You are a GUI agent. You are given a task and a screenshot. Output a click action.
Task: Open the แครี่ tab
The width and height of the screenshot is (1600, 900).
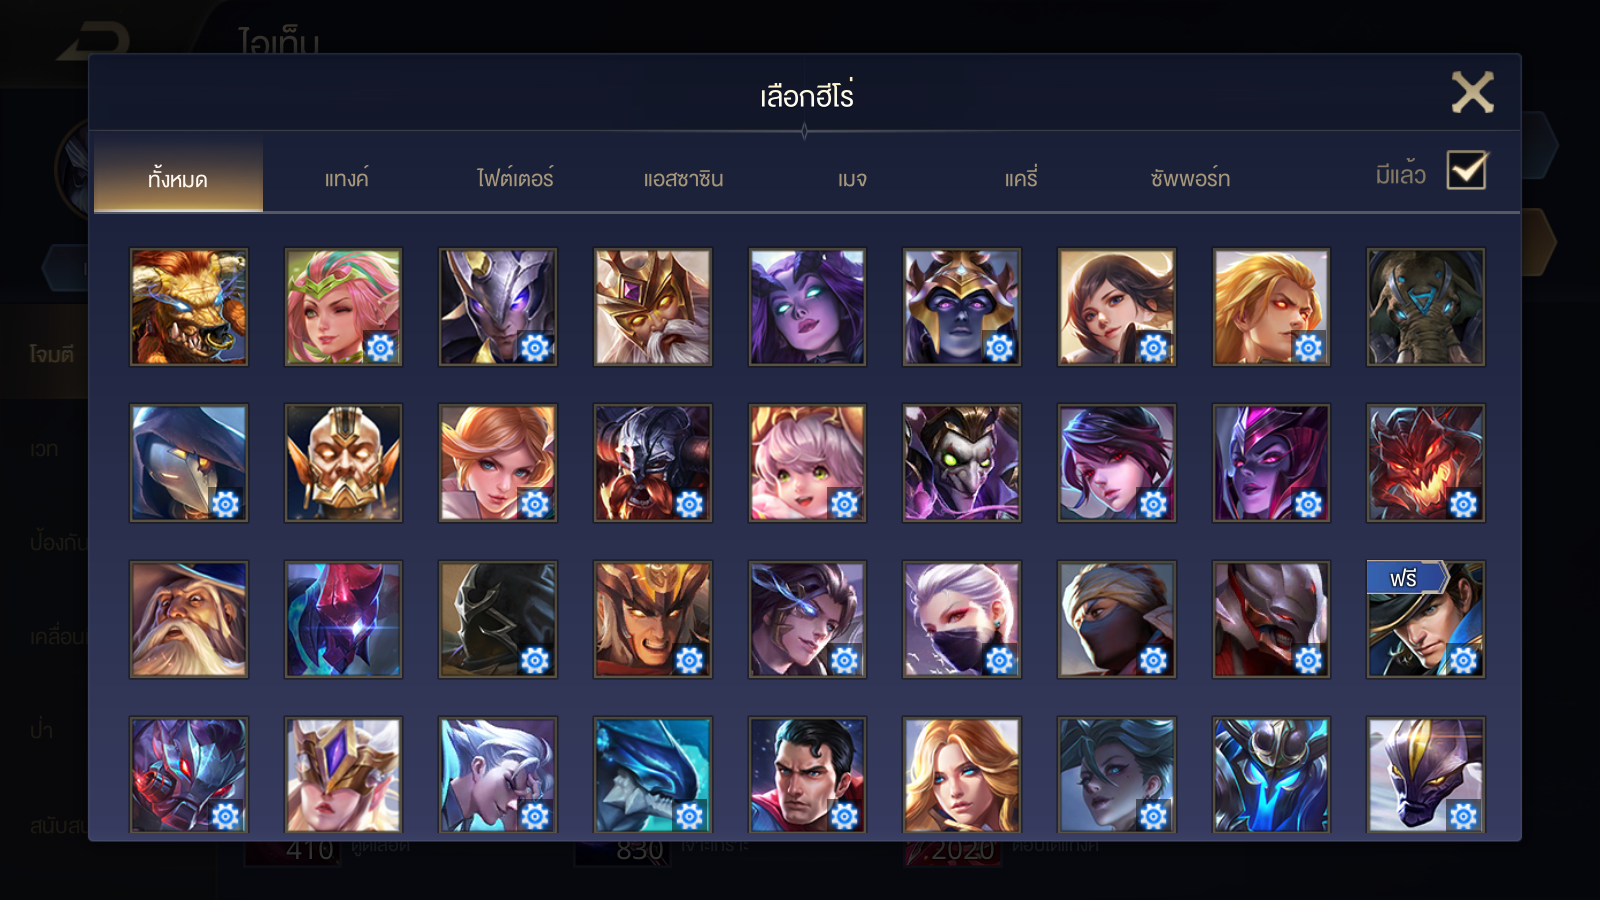1021,178
